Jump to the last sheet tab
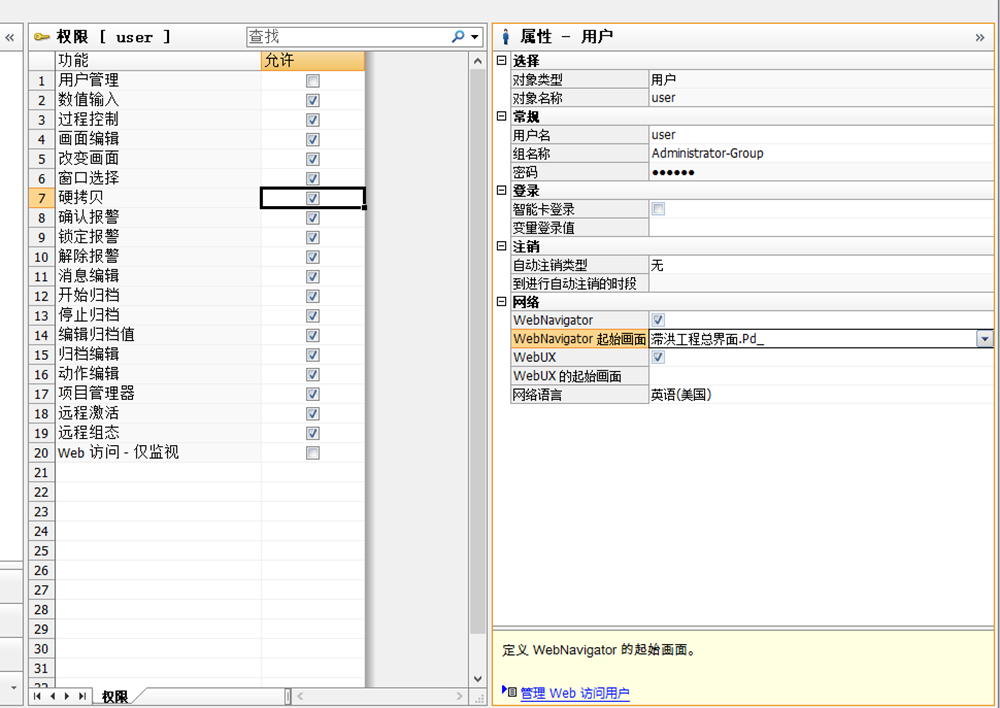 81,695
